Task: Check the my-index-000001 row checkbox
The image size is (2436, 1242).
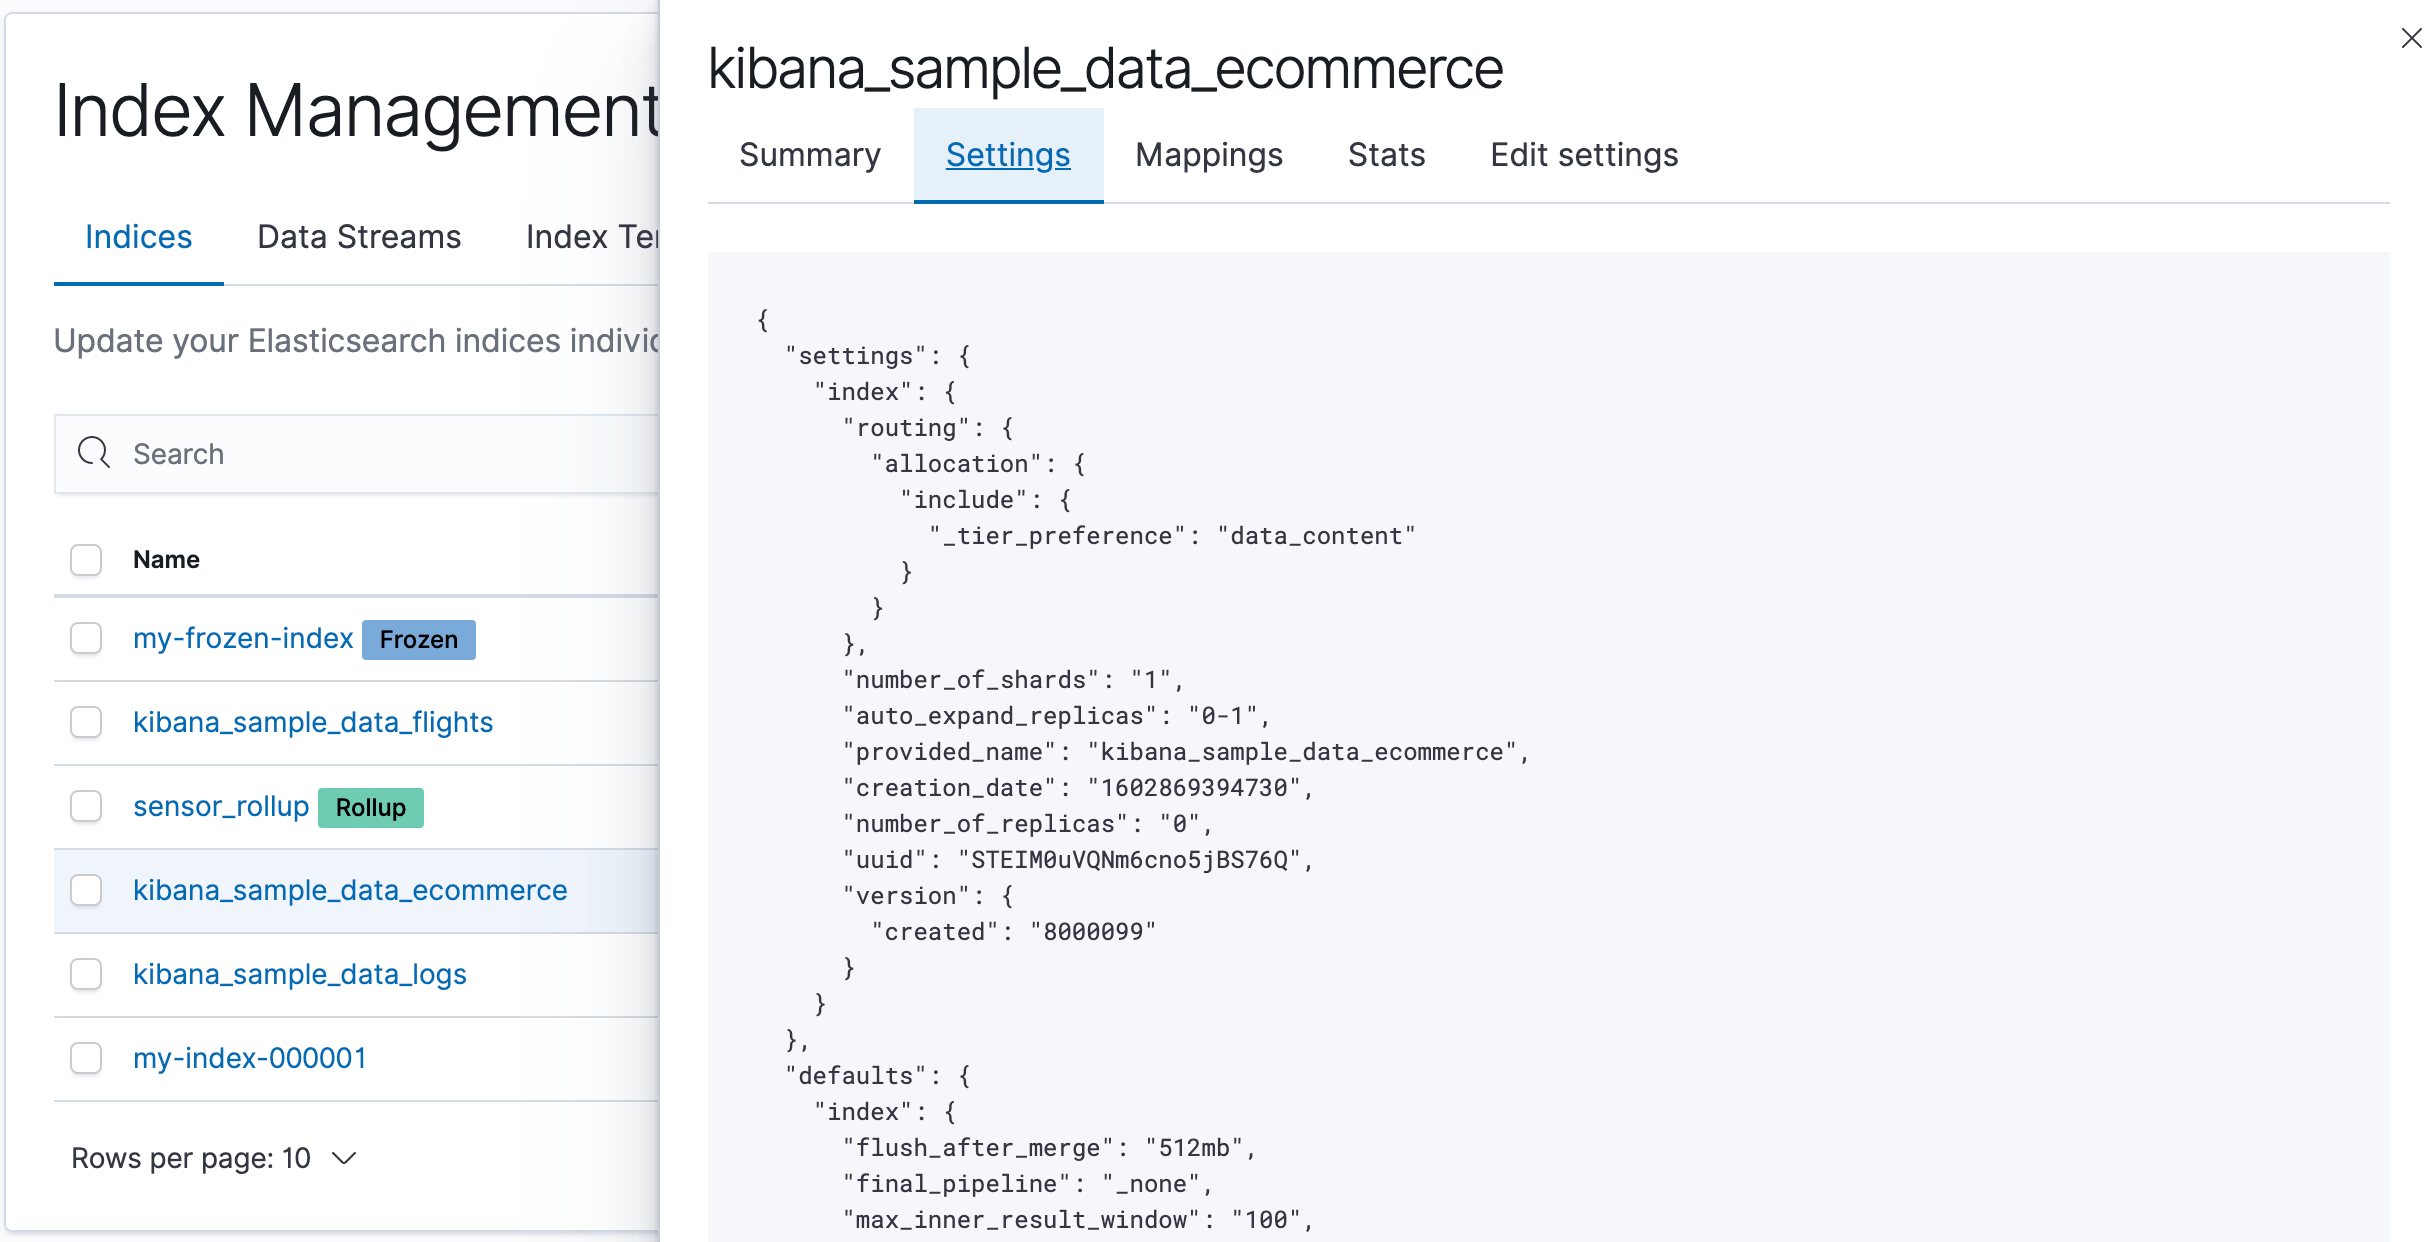Action: [x=86, y=1058]
